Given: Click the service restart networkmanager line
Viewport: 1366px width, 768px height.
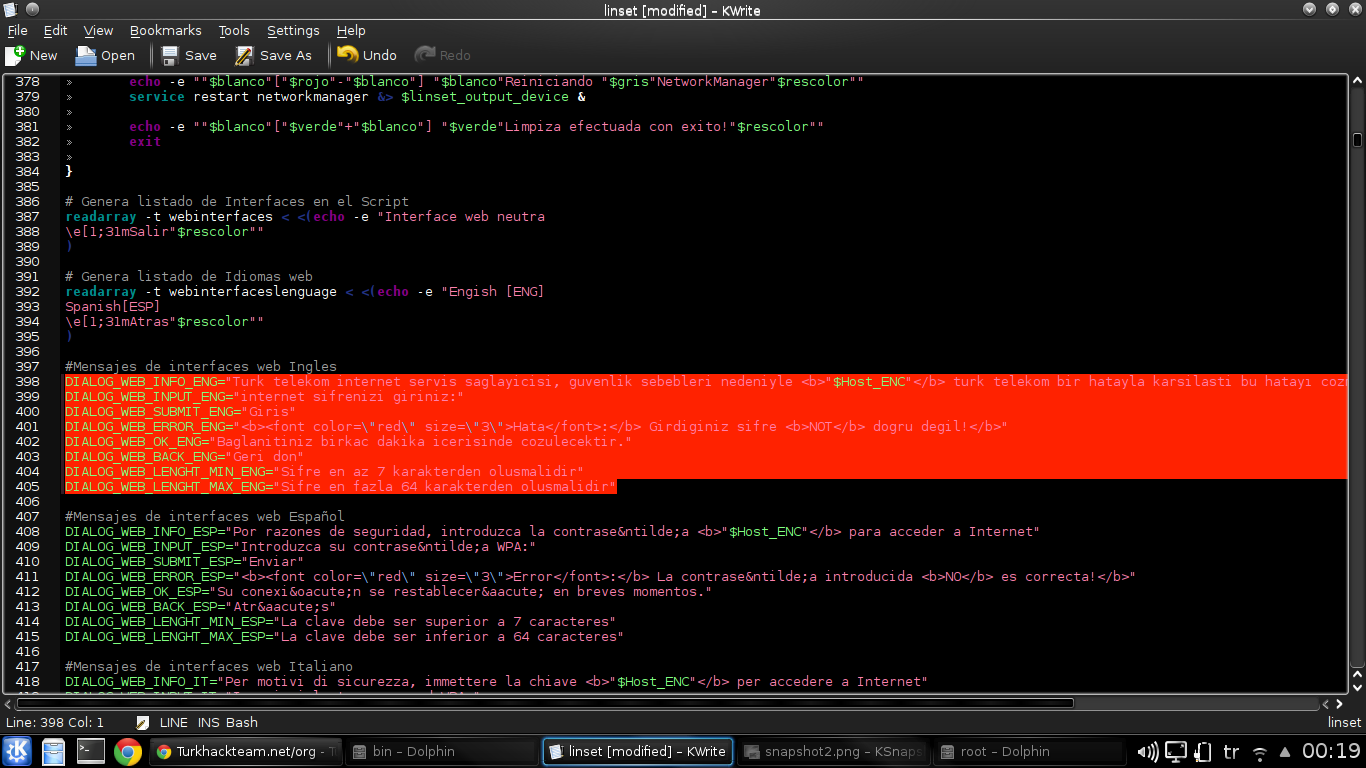Looking at the screenshot, I should coord(357,97).
